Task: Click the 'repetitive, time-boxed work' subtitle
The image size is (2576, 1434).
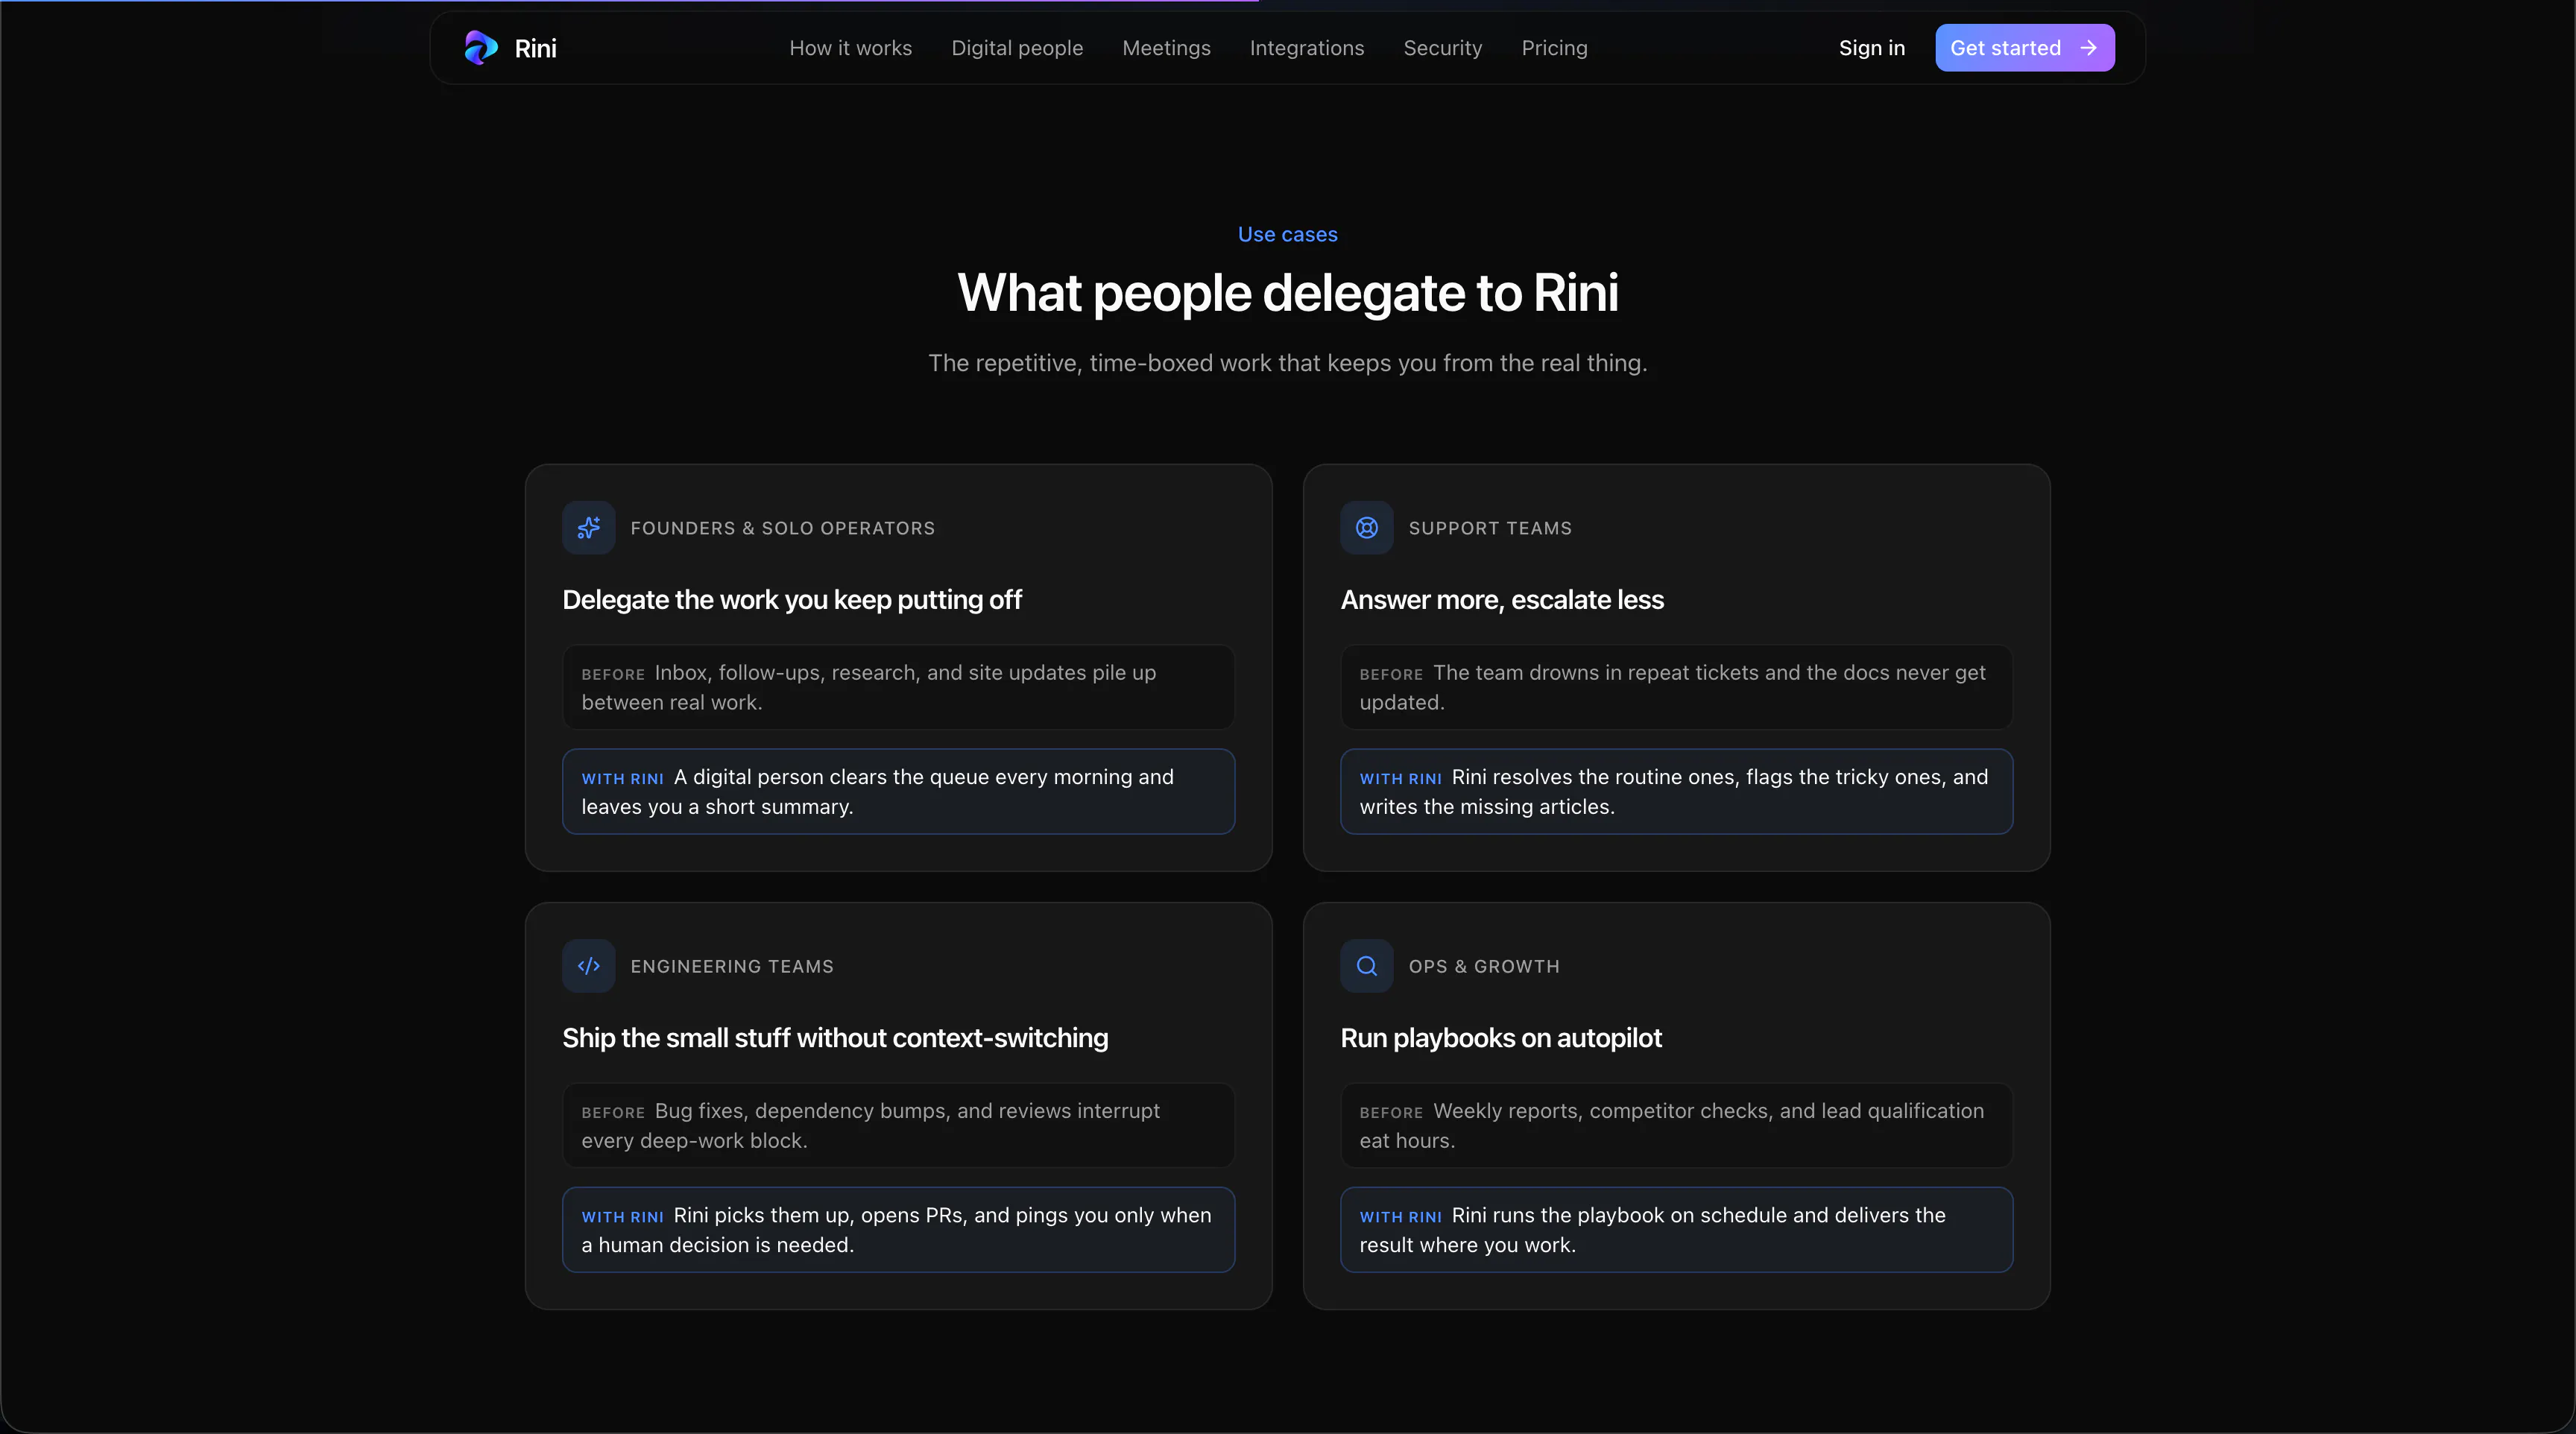Action: coord(1287,363)
